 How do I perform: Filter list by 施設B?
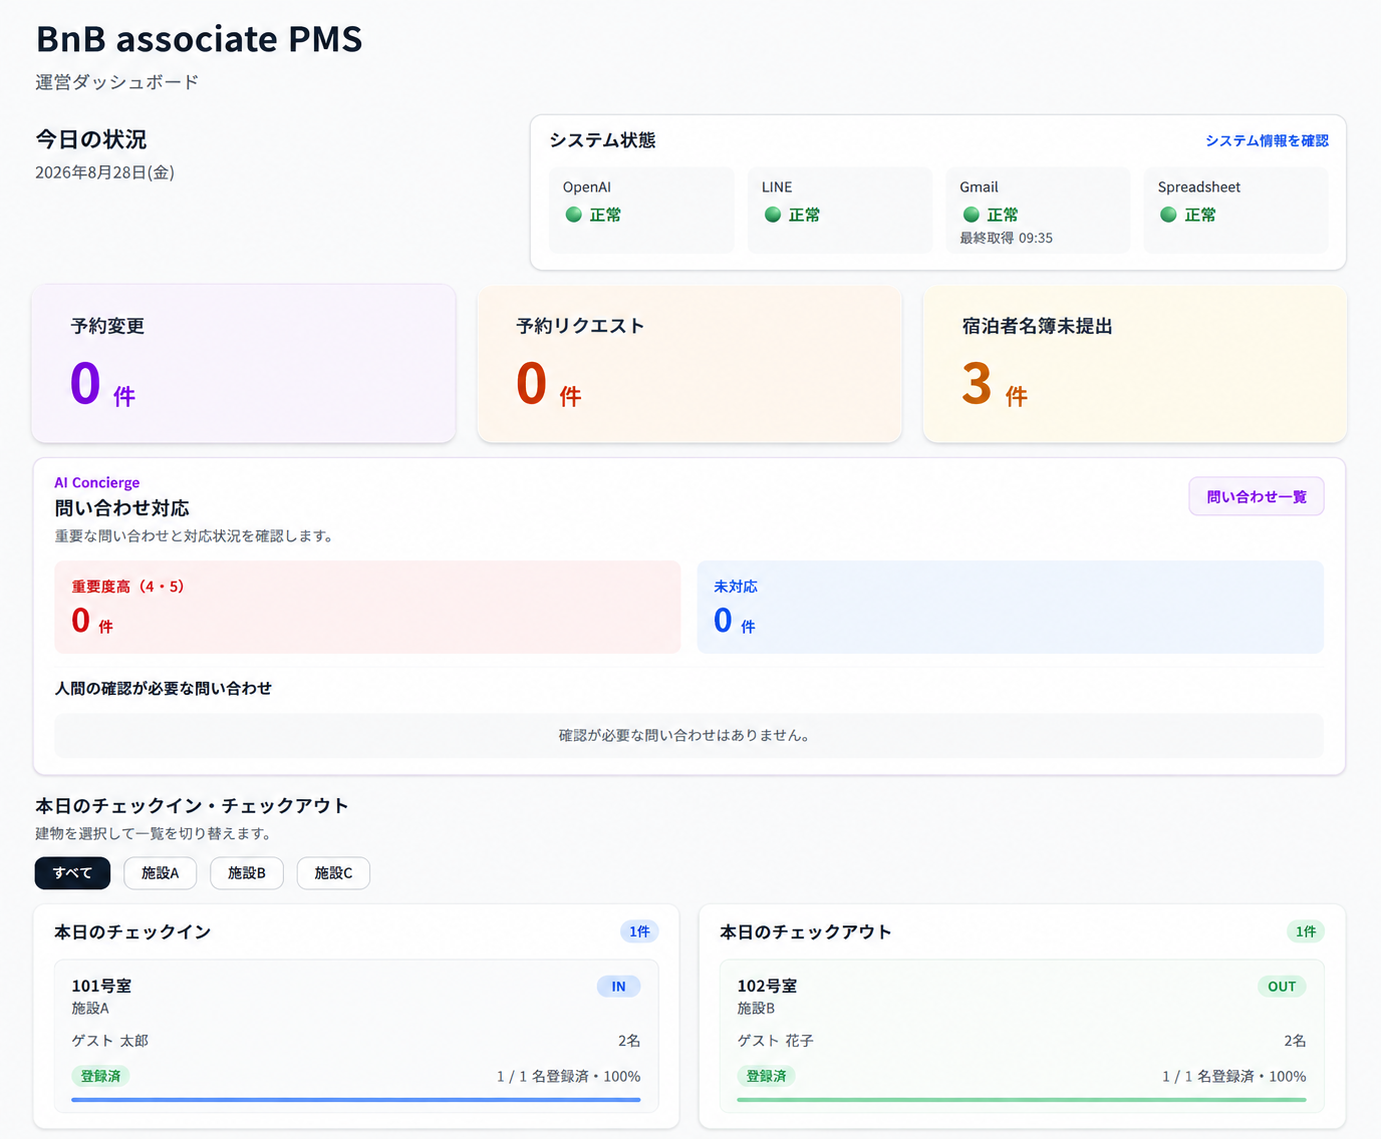[x=247, y=873]
